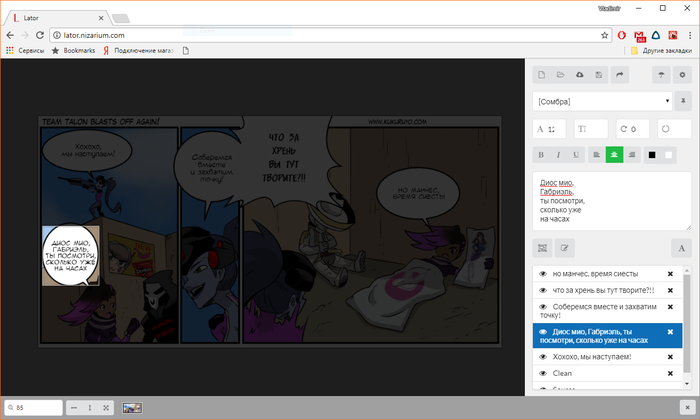This screenshot has height=420, width=700.
Task: Toggle visibility of 'что за хрень' layer
Action: pos(543,291)
